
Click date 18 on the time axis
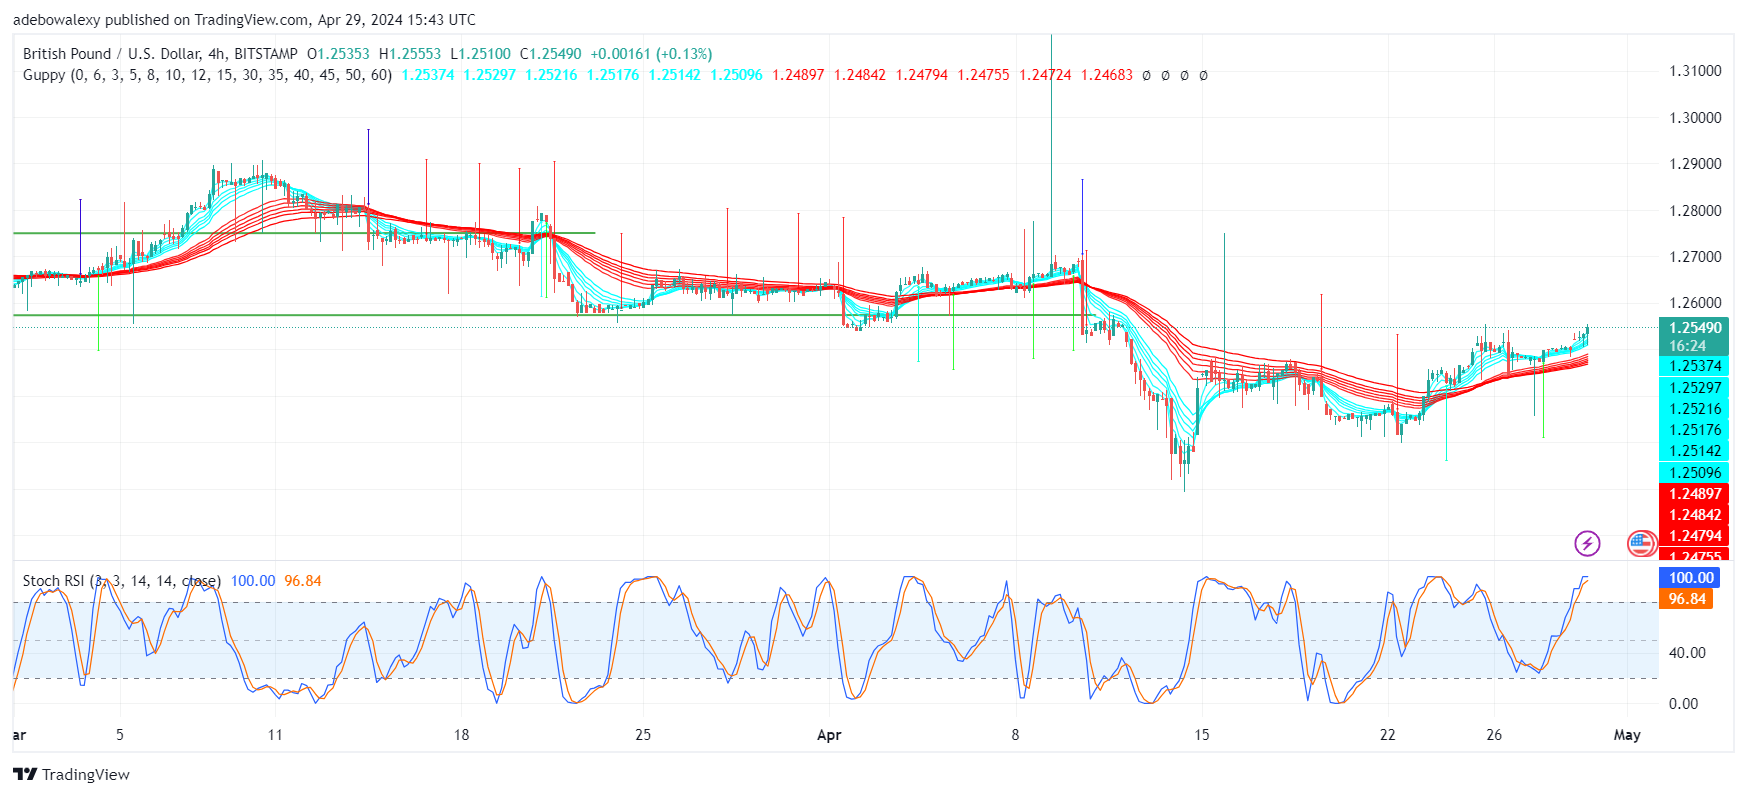(x=461, y=735)
